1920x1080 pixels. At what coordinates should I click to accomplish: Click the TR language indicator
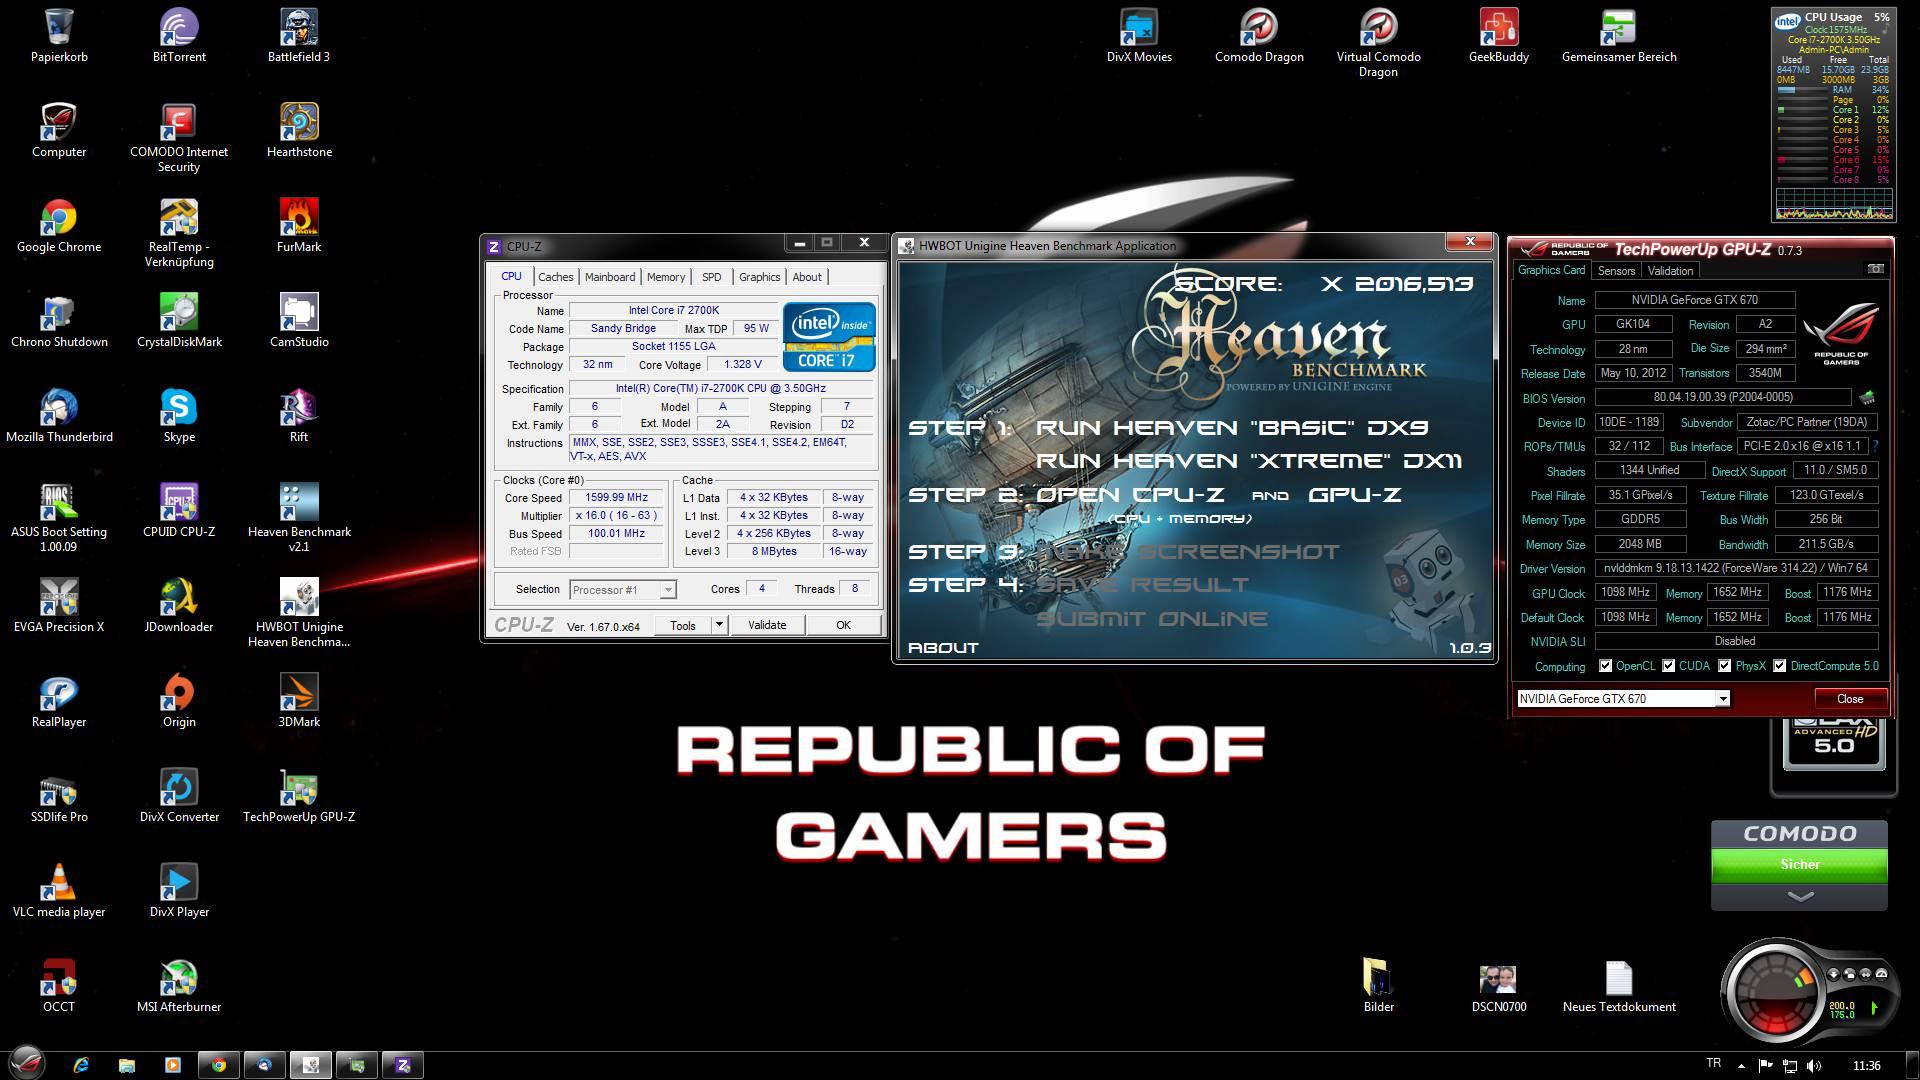pyautogui.click(x=1713, y=1063)
